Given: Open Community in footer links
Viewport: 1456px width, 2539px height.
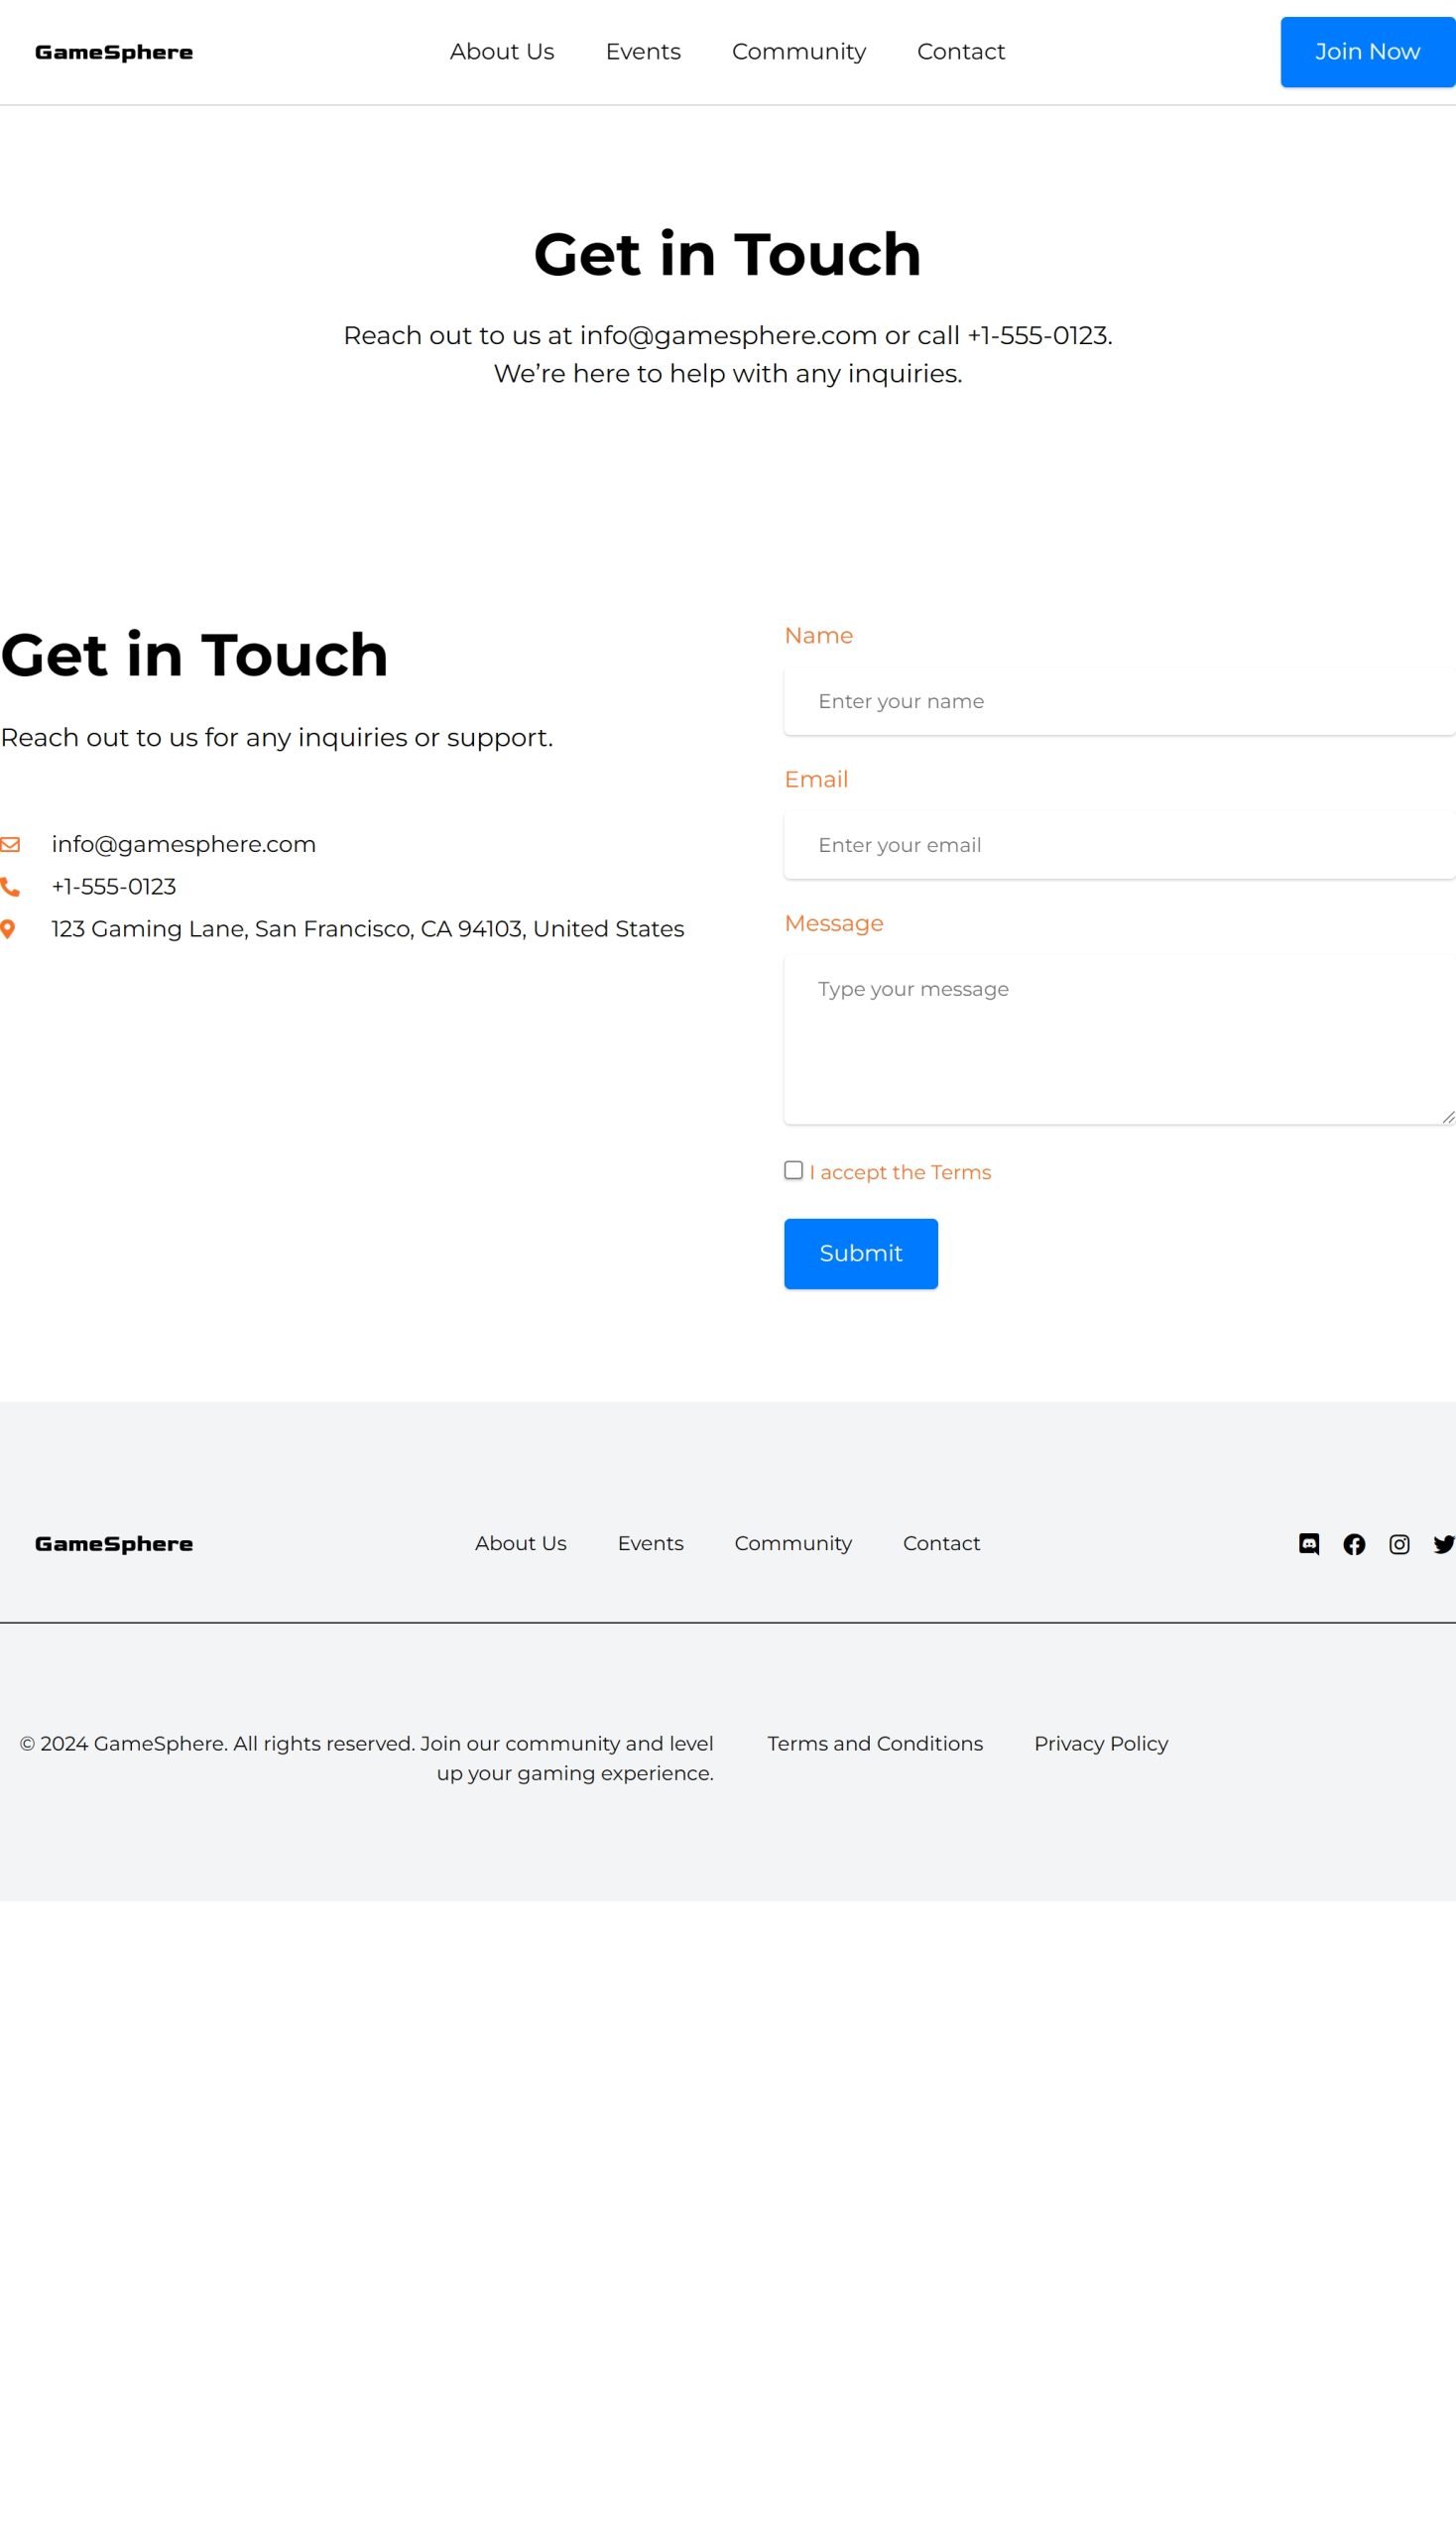Looking at the screenshot, I should coord(793,1543).
